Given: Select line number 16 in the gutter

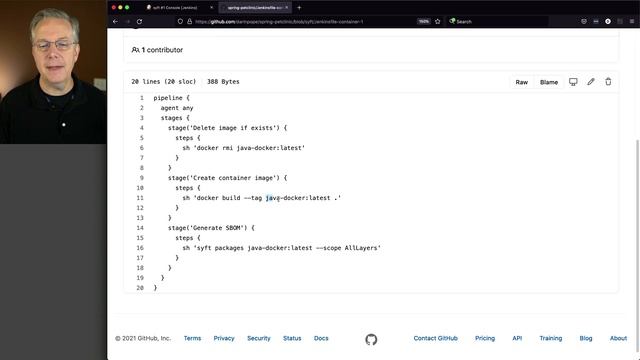Looking at the screenshot, I should (140, 248).
